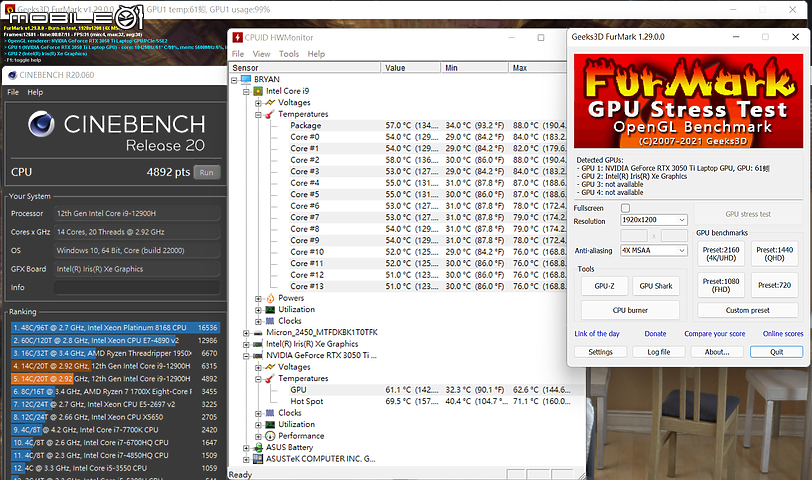
Task: Open FurMark Settings button
Action: [601, 352]
